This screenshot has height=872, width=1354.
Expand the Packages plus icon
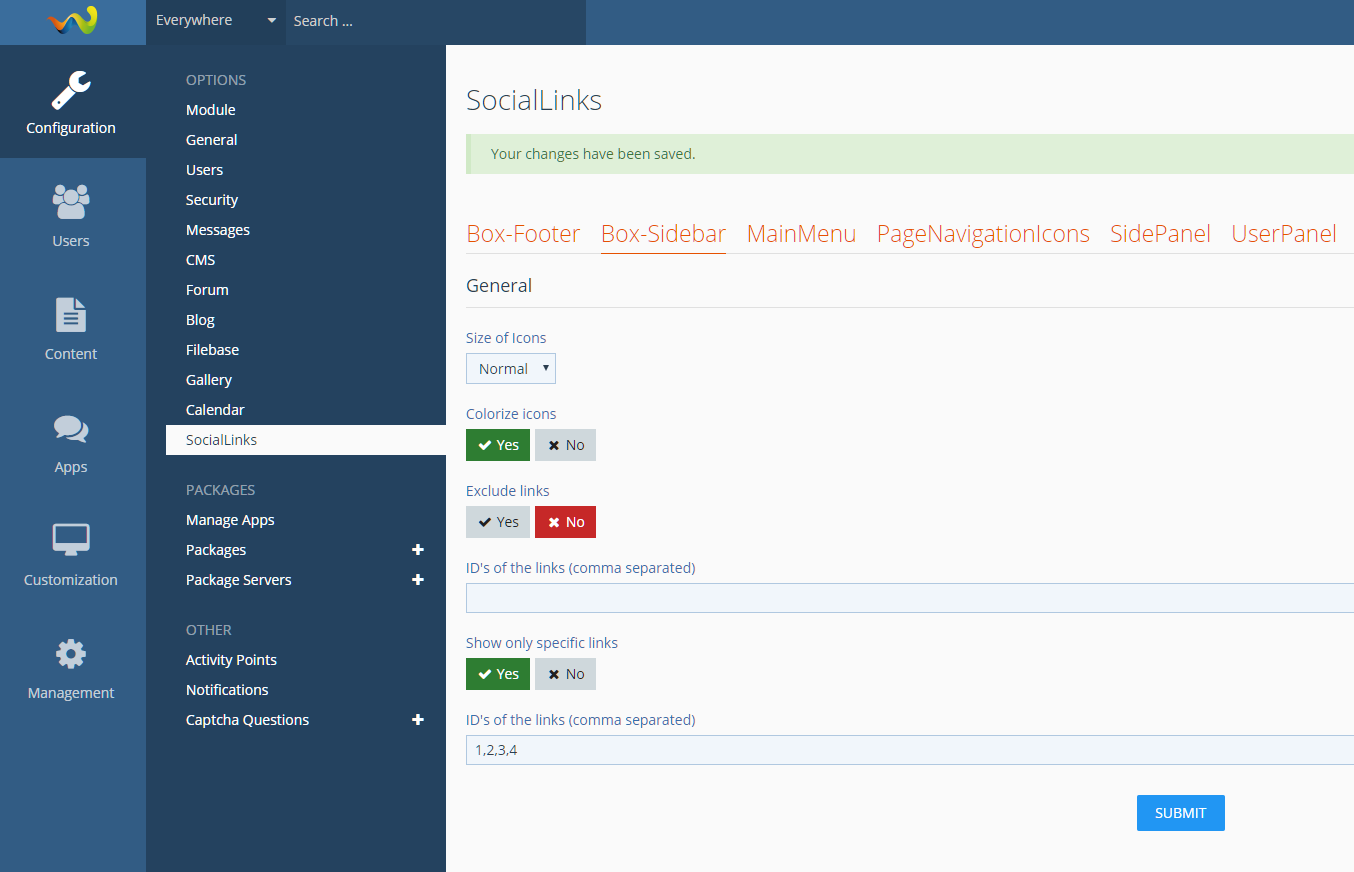418,550
